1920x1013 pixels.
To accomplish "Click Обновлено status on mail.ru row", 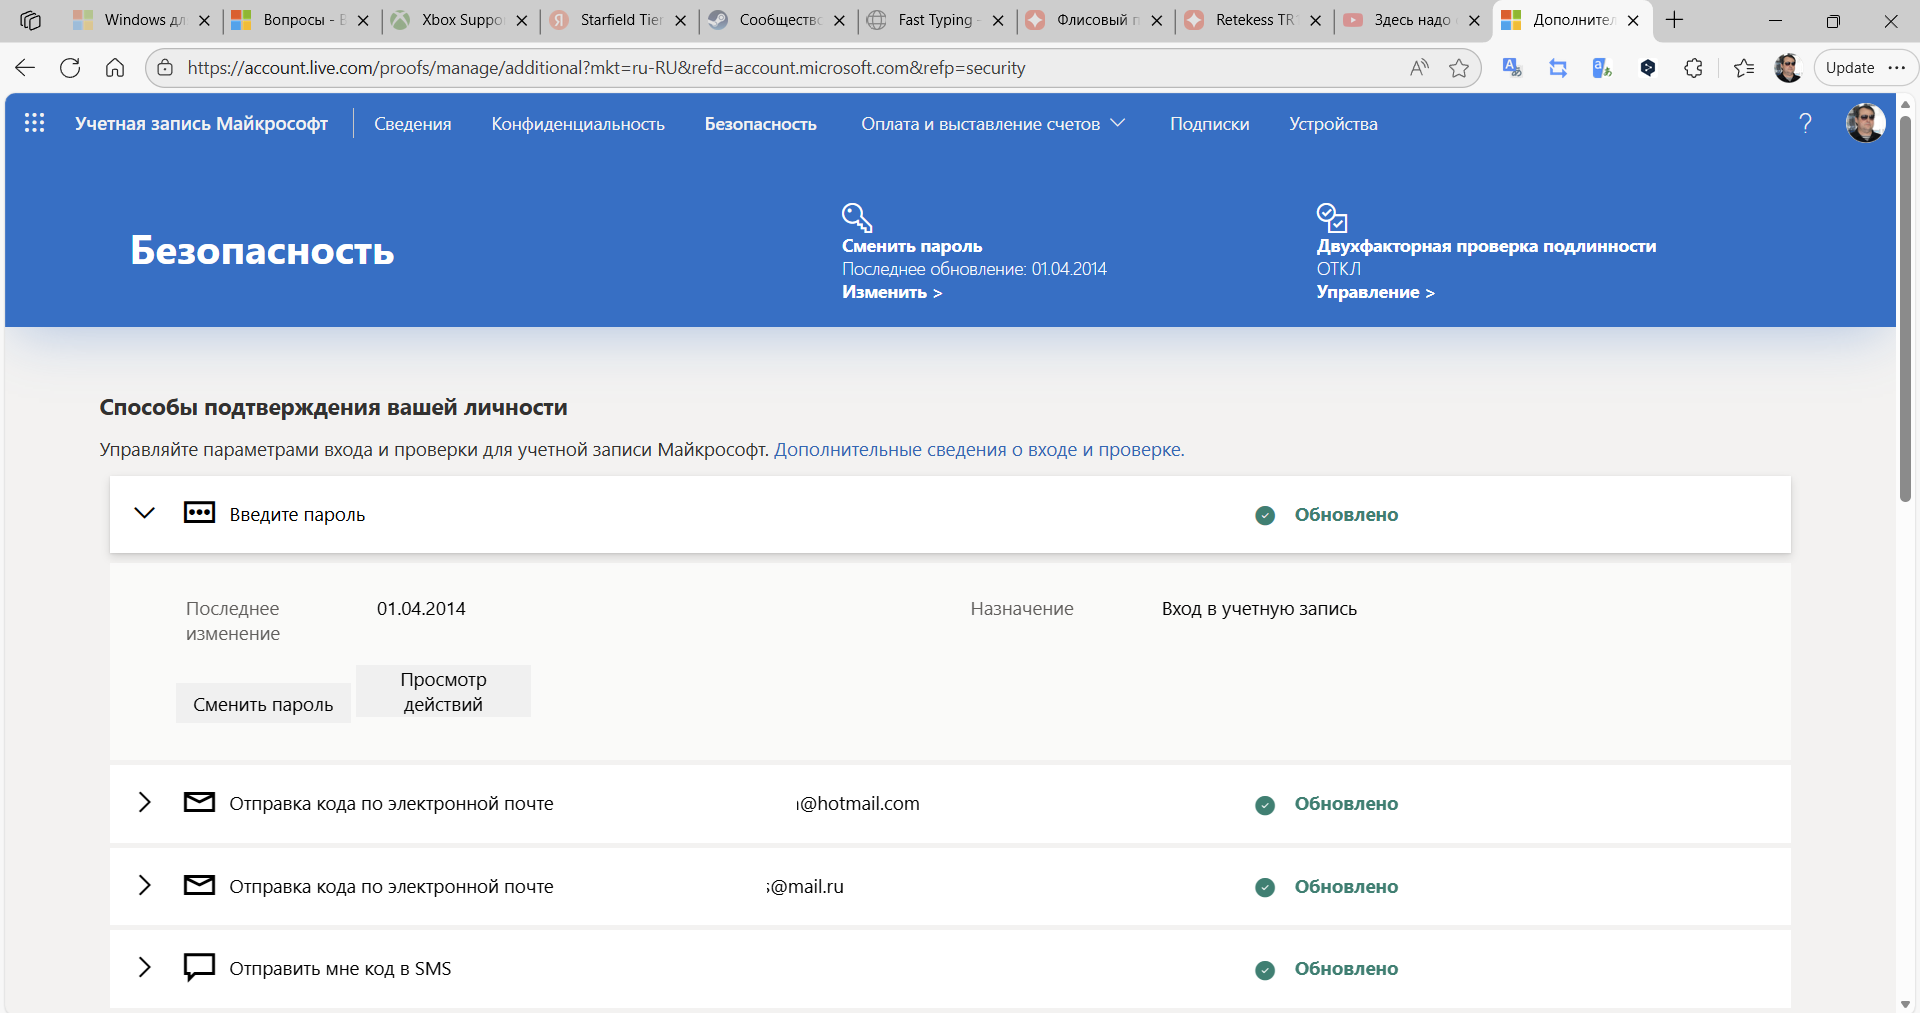I will point(1346,886).
